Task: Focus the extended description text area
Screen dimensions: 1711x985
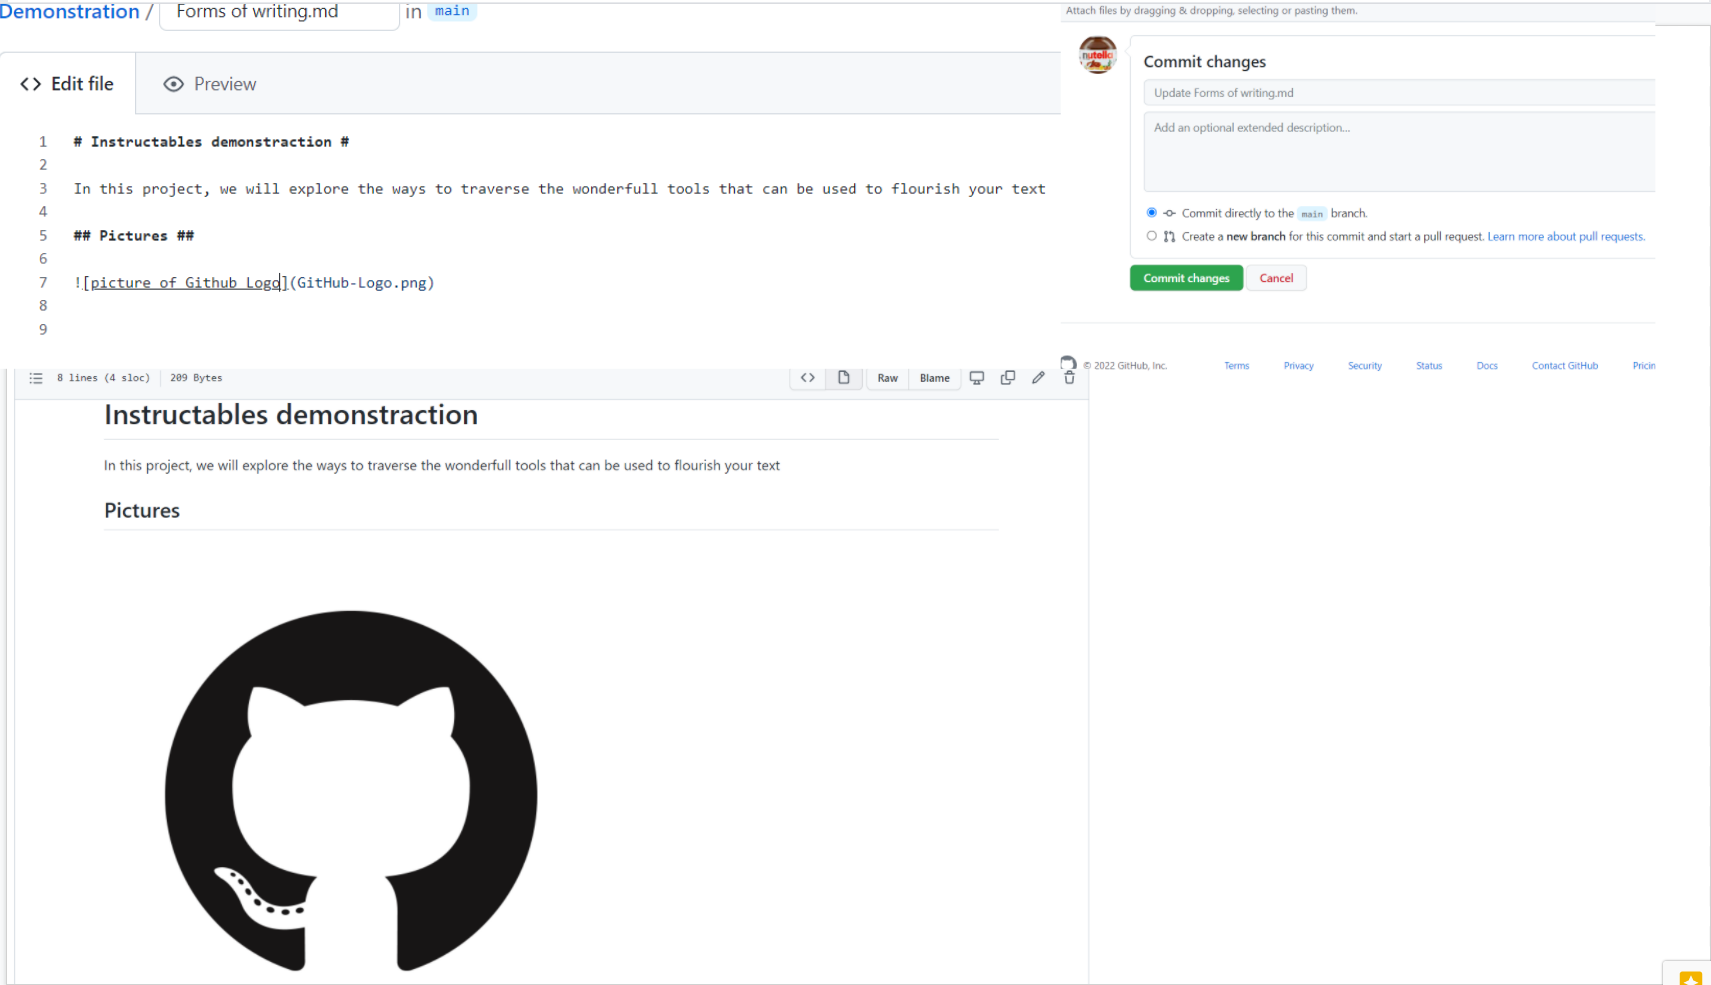Action: 1399,151
